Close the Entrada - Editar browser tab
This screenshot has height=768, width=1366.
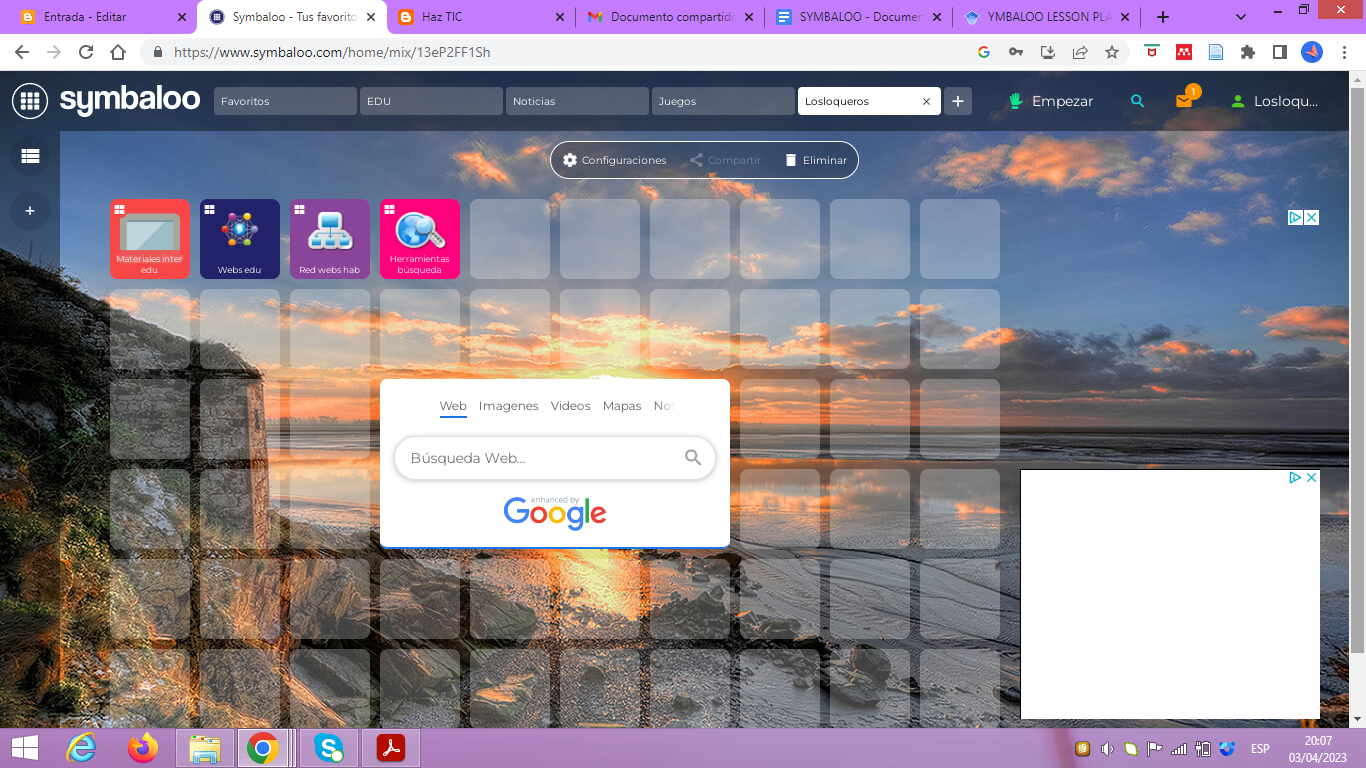[x=181, y=17]
